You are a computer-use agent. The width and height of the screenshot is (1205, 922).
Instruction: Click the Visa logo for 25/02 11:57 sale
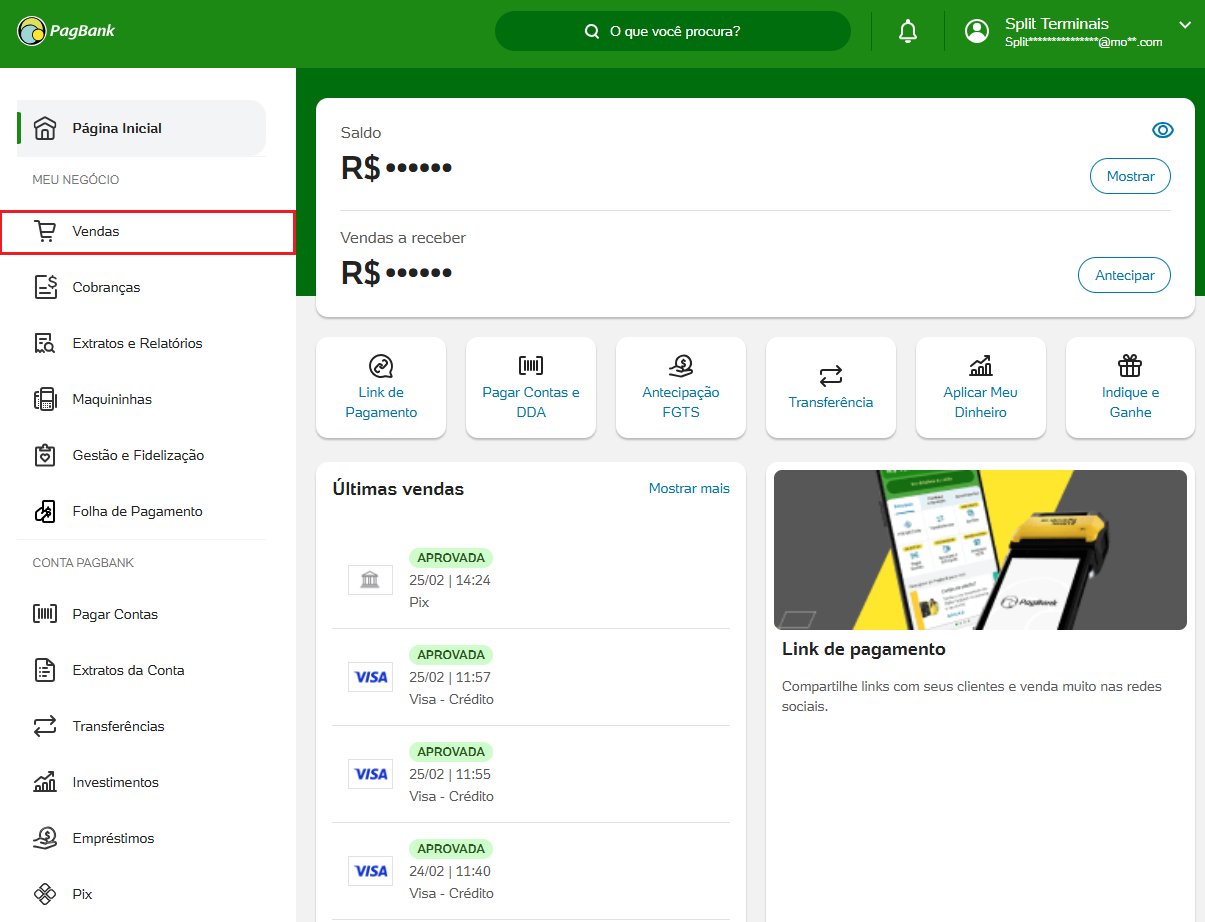pyautogui.click(x=370, y=677)
